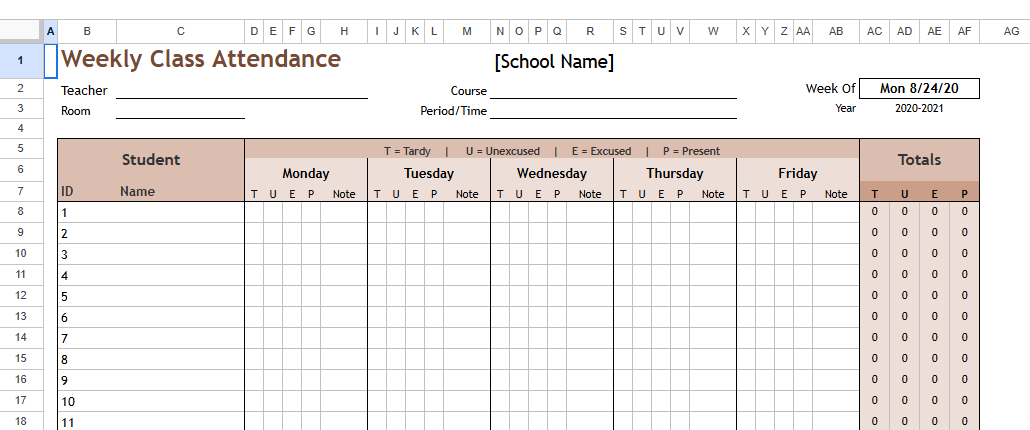The height and width of the screenshot is (430, 1030).
Task: Select the Week Of date cell
Action: [919, 89]
